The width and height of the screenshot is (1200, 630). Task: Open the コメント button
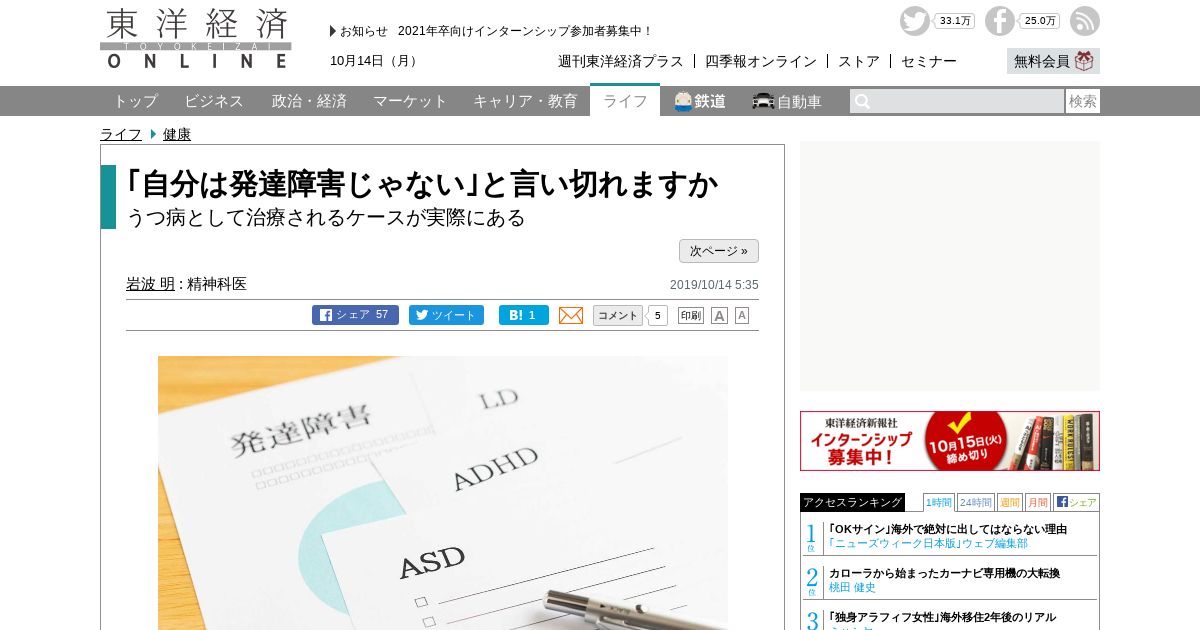(x=618, y=315)
